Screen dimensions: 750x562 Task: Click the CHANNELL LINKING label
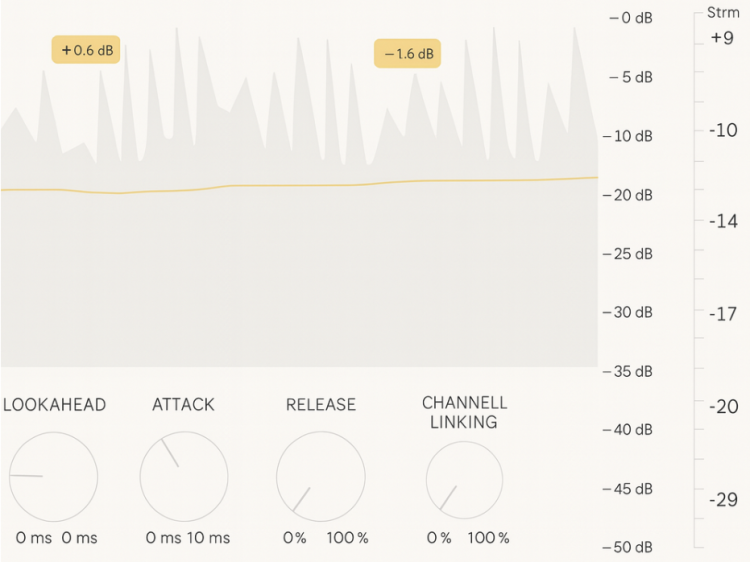tap(464, 412)
